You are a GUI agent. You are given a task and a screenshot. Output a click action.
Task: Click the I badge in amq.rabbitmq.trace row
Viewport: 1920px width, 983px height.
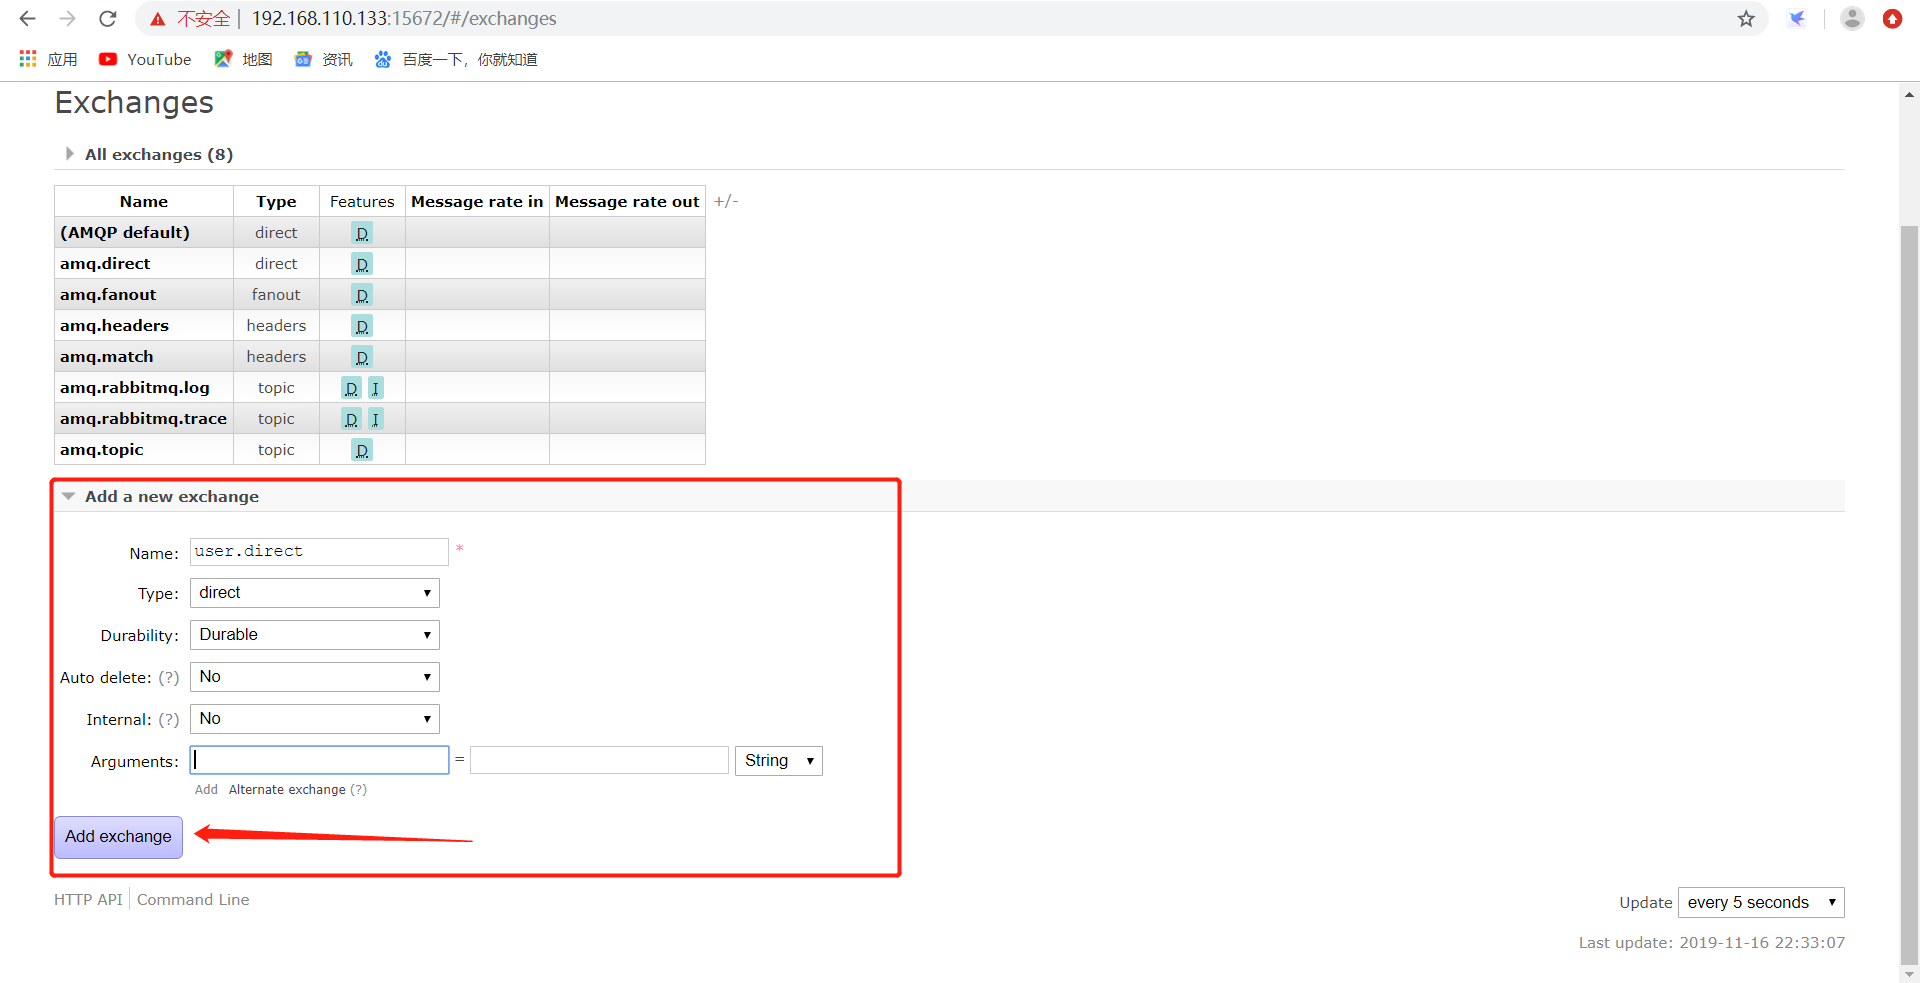tap(375, 419)
